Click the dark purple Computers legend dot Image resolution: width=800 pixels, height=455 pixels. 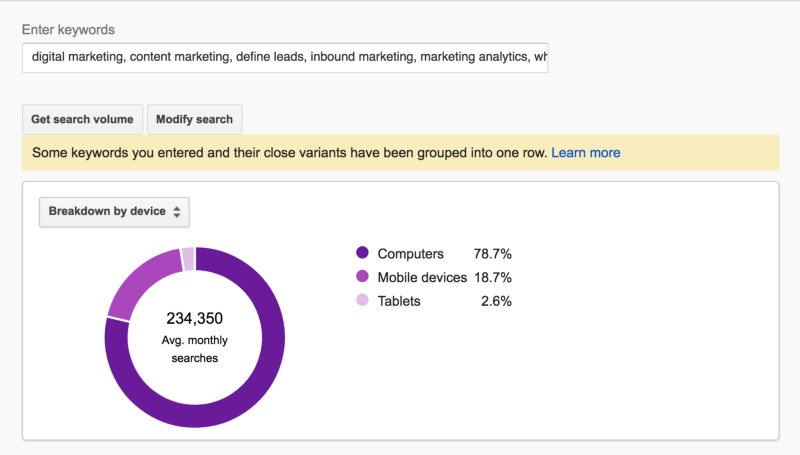pyautogui.click(x=362, y=254)
